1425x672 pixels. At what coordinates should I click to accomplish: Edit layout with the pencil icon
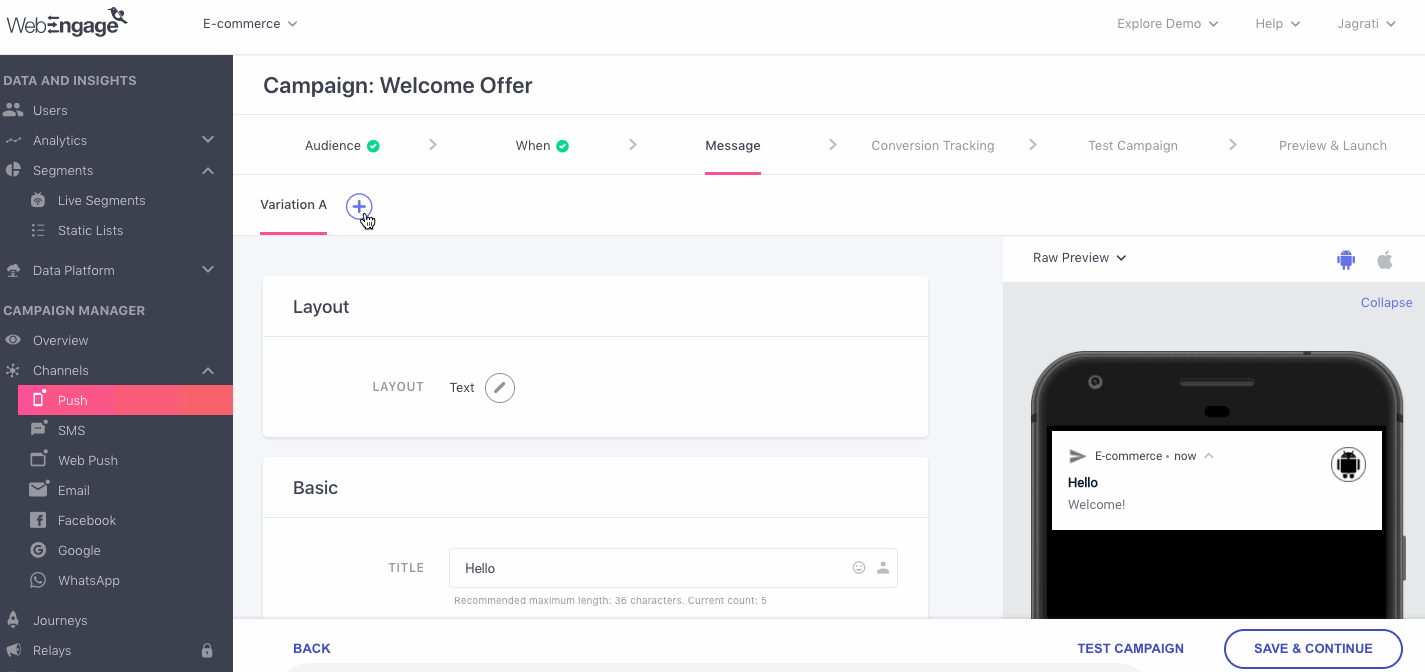pos(500,387)
